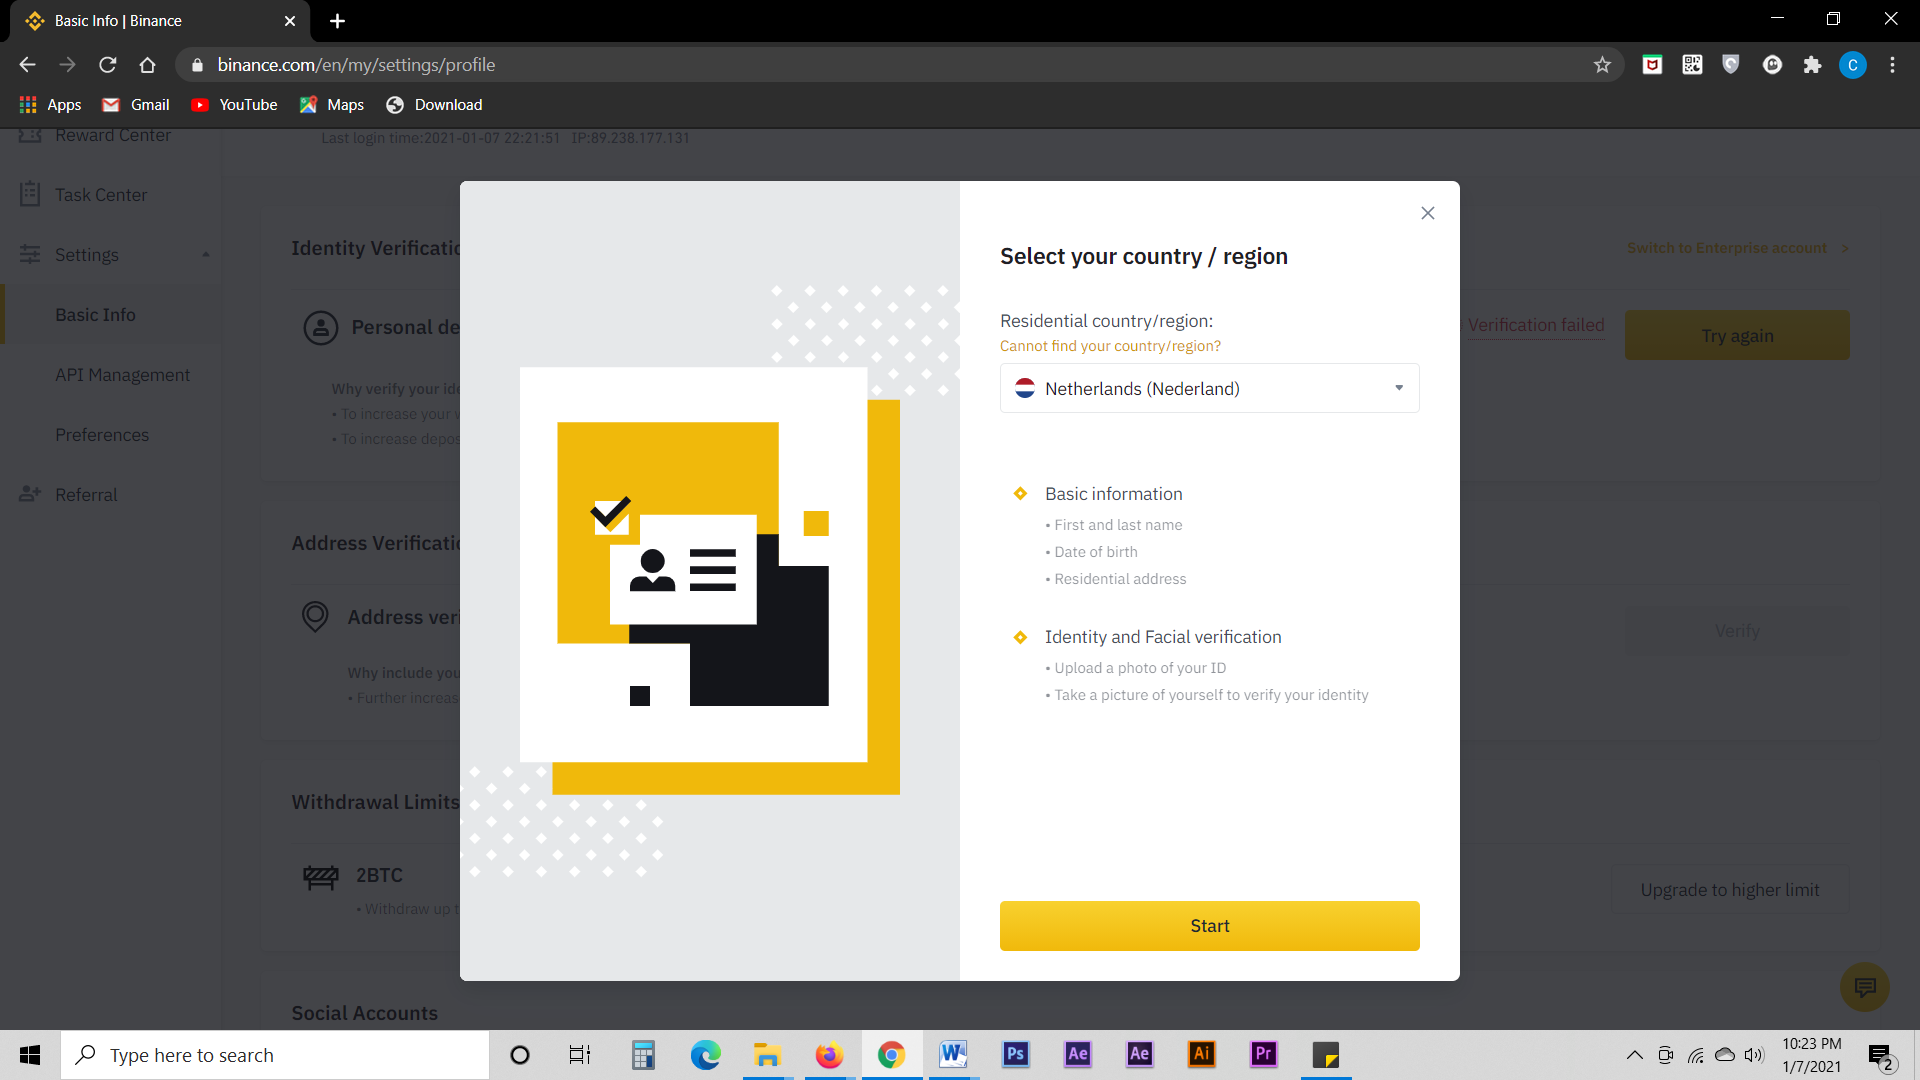Open the Windows Start menu
The height and width of the screenshot is (1080, 1920).
coord(30,1055)
